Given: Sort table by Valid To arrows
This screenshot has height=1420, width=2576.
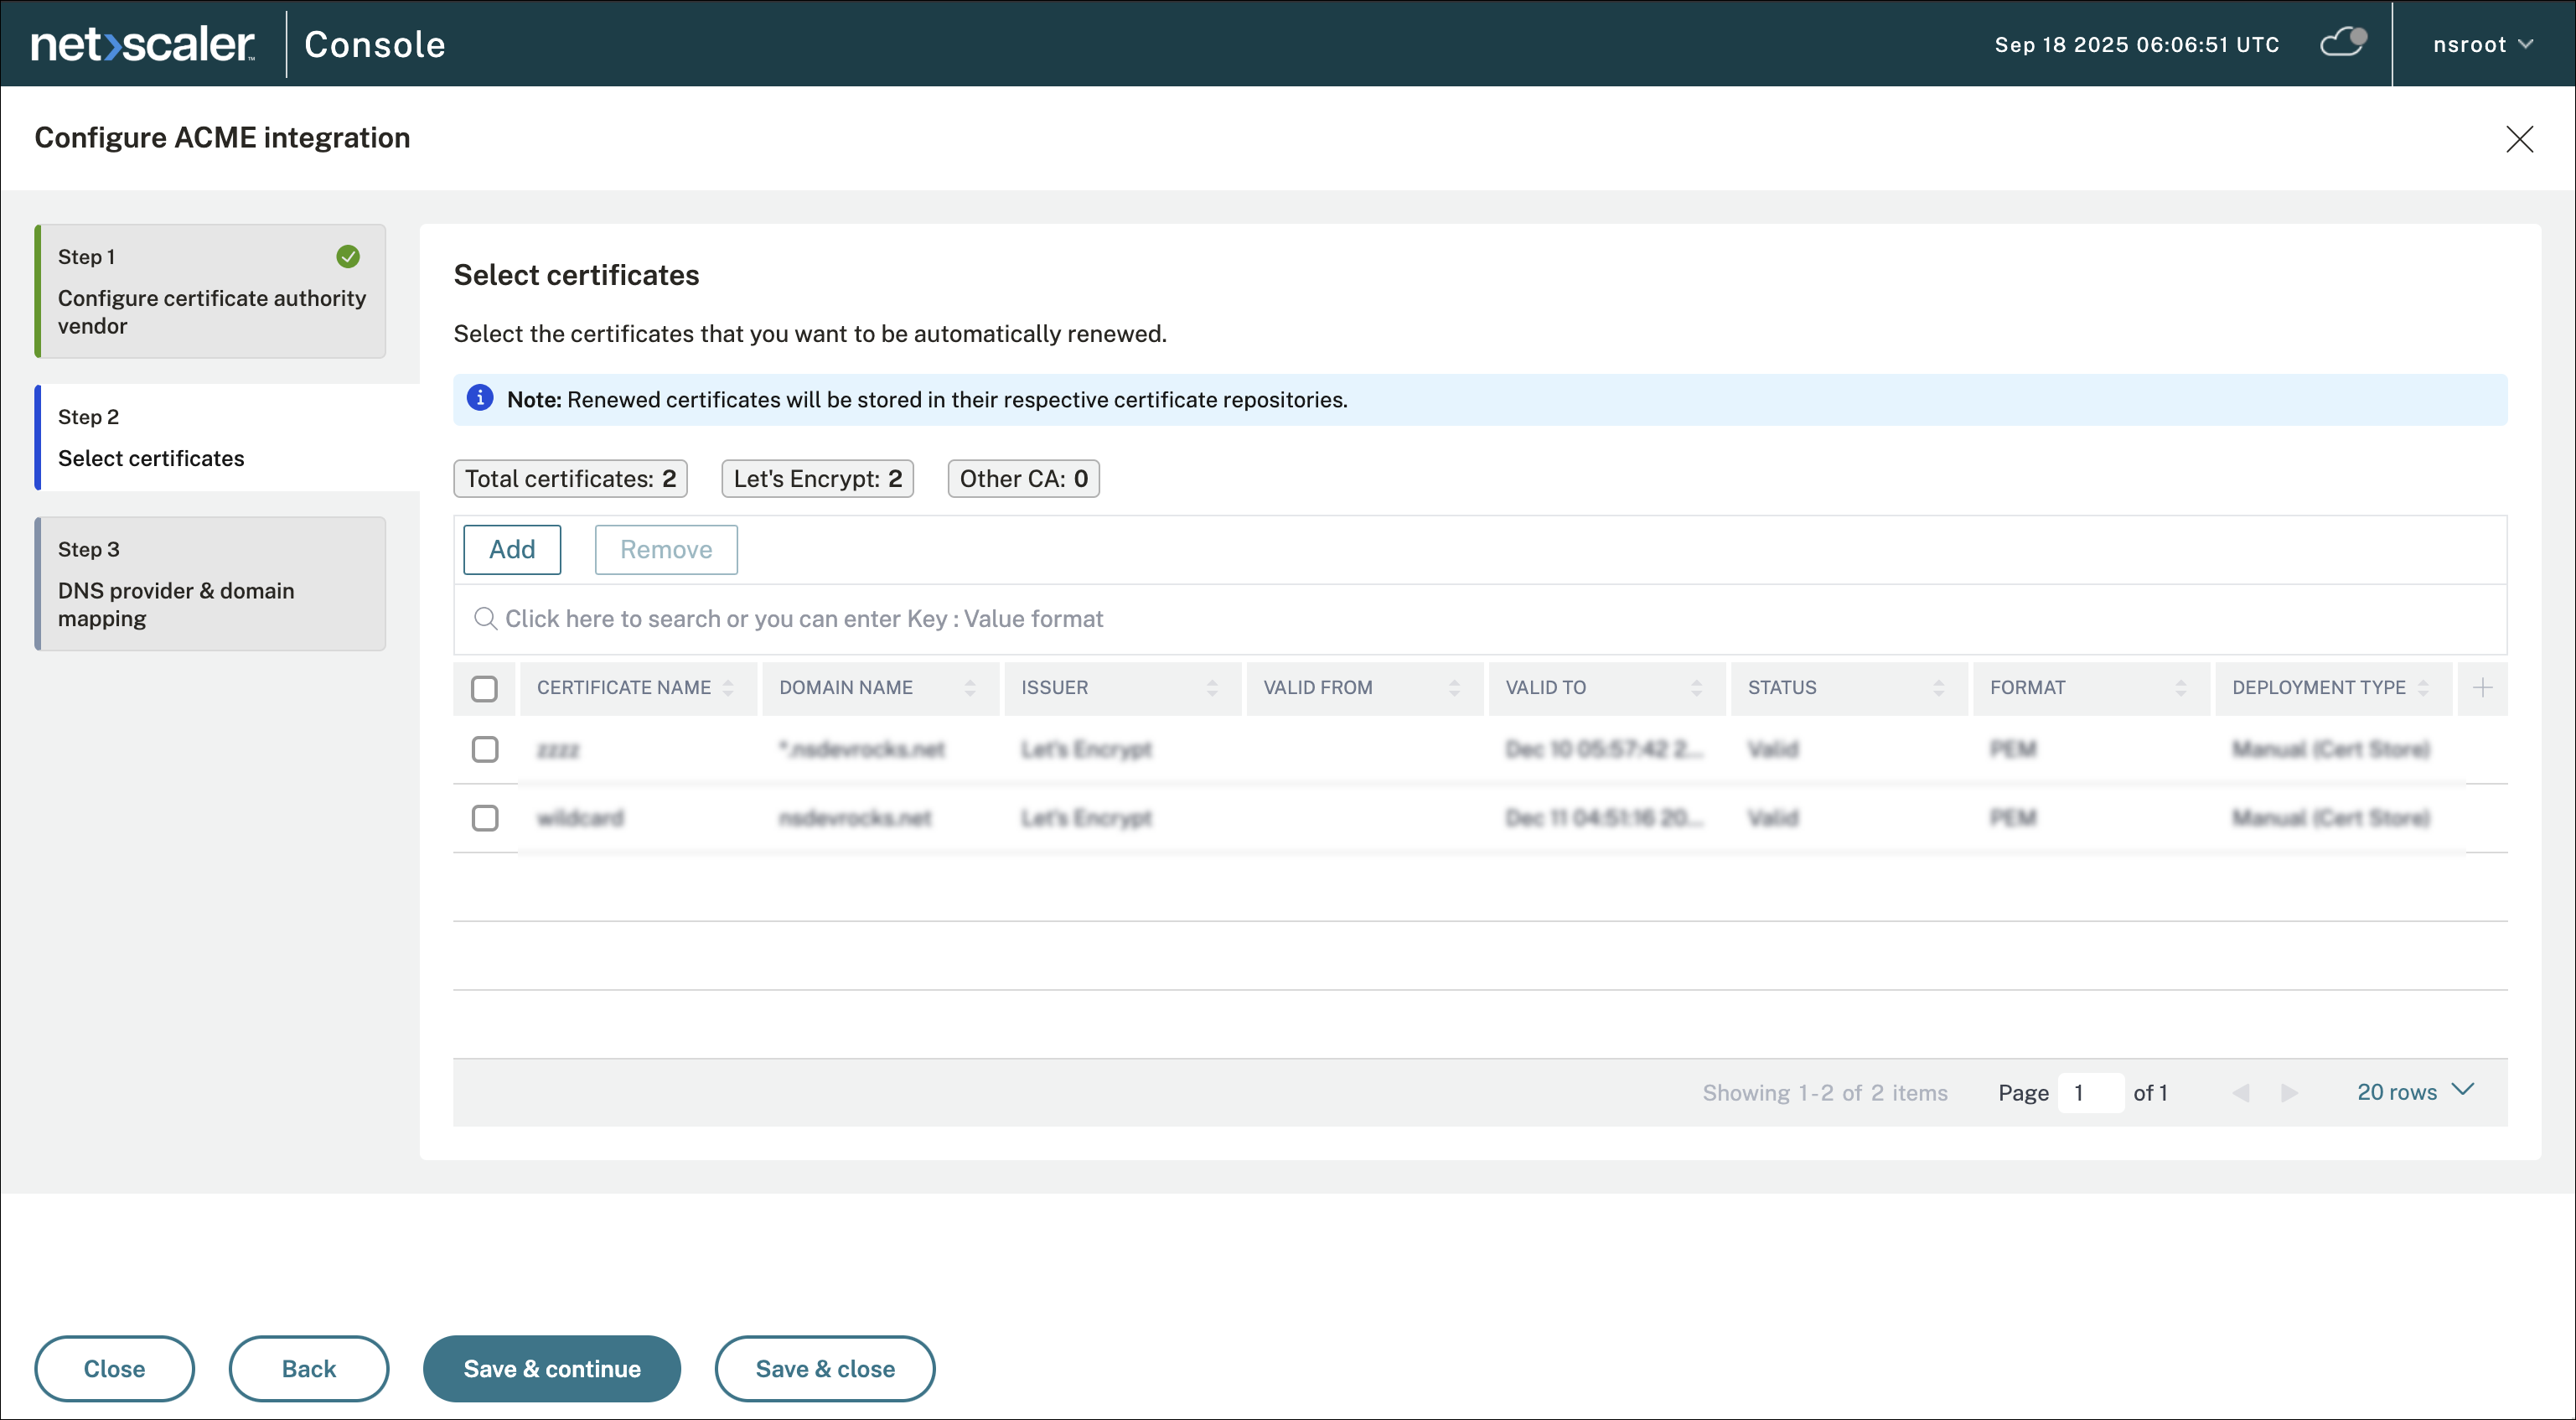Looking at the screenshot, I should [x=1696, y=688].
